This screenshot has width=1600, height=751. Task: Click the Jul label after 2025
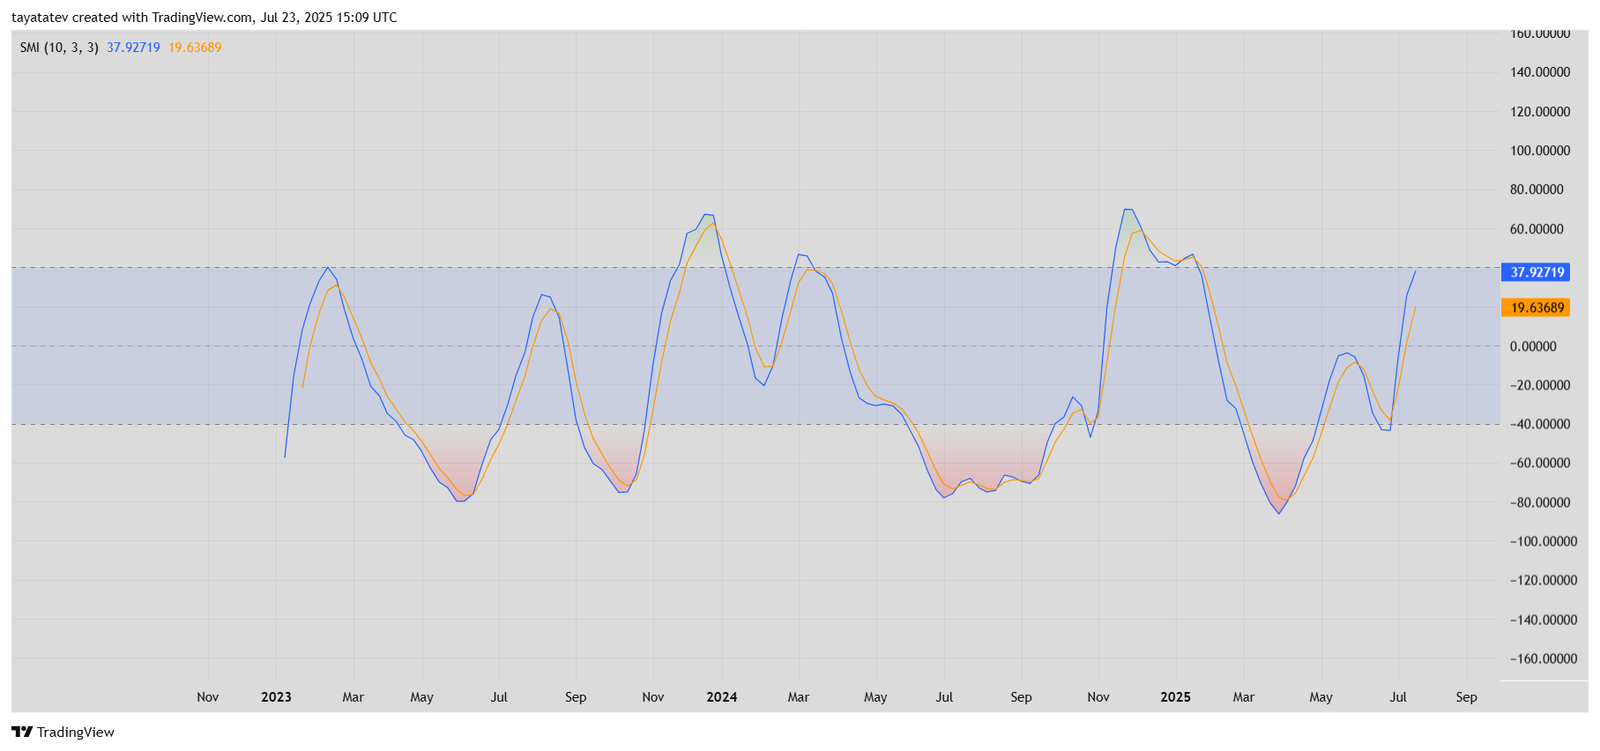coord(1398,697)
